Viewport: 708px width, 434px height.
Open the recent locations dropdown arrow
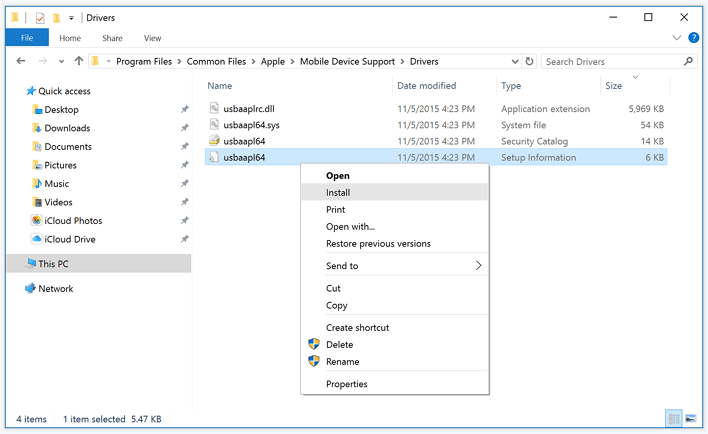(x=62, y=61)
